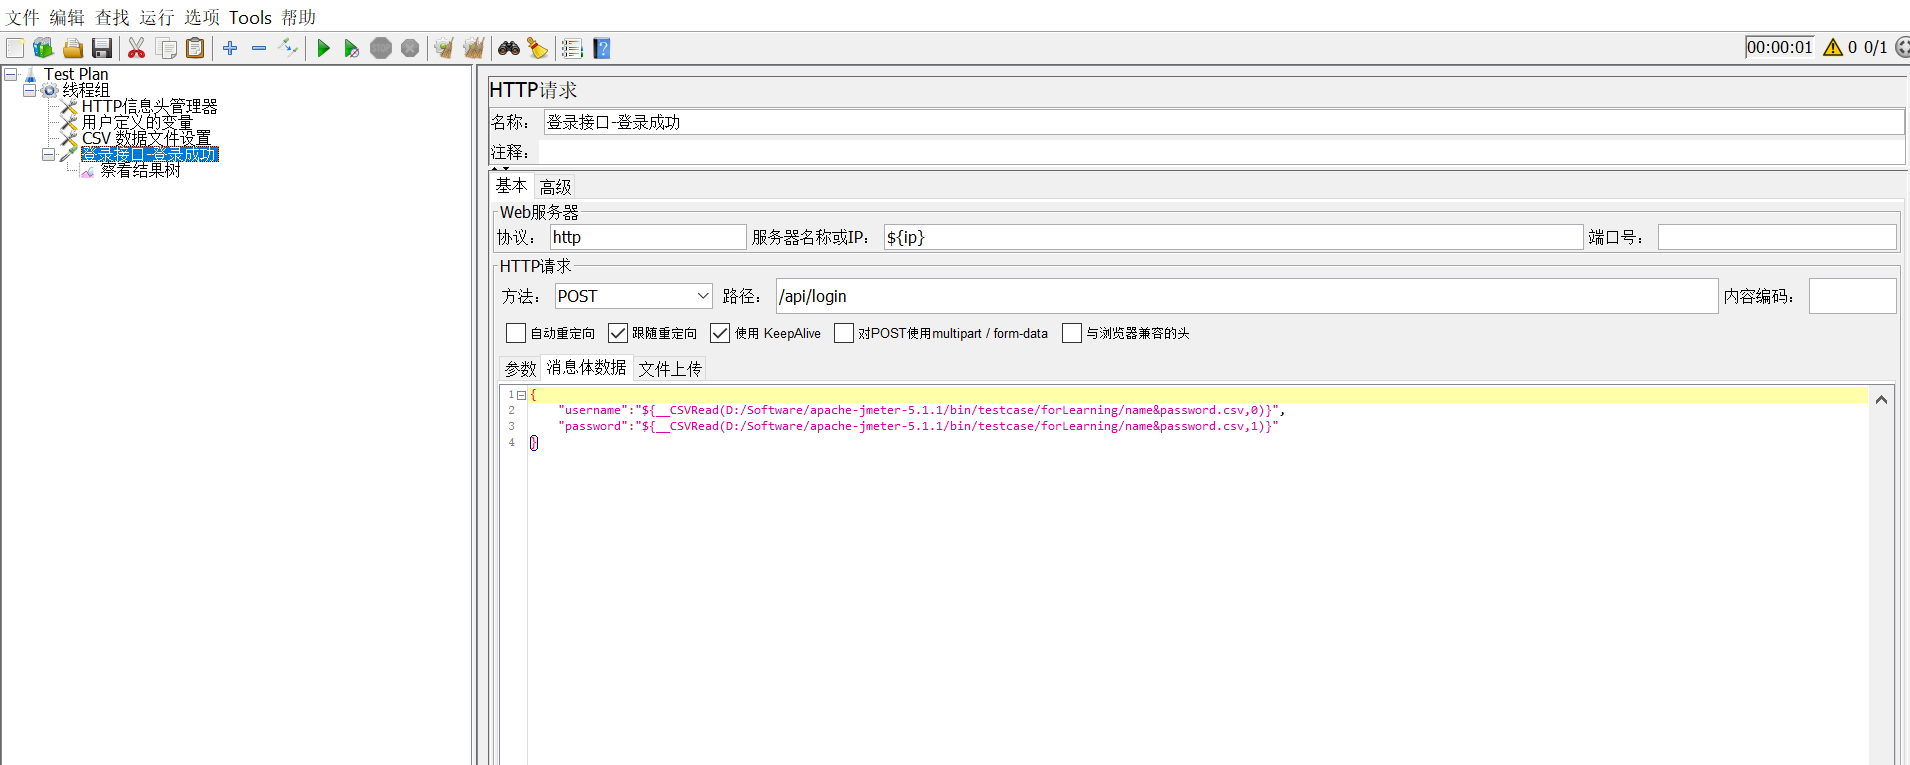Expand all with the plus icon
The height and width of the screenshot is (765, 1910).
[x=230, y=48]
